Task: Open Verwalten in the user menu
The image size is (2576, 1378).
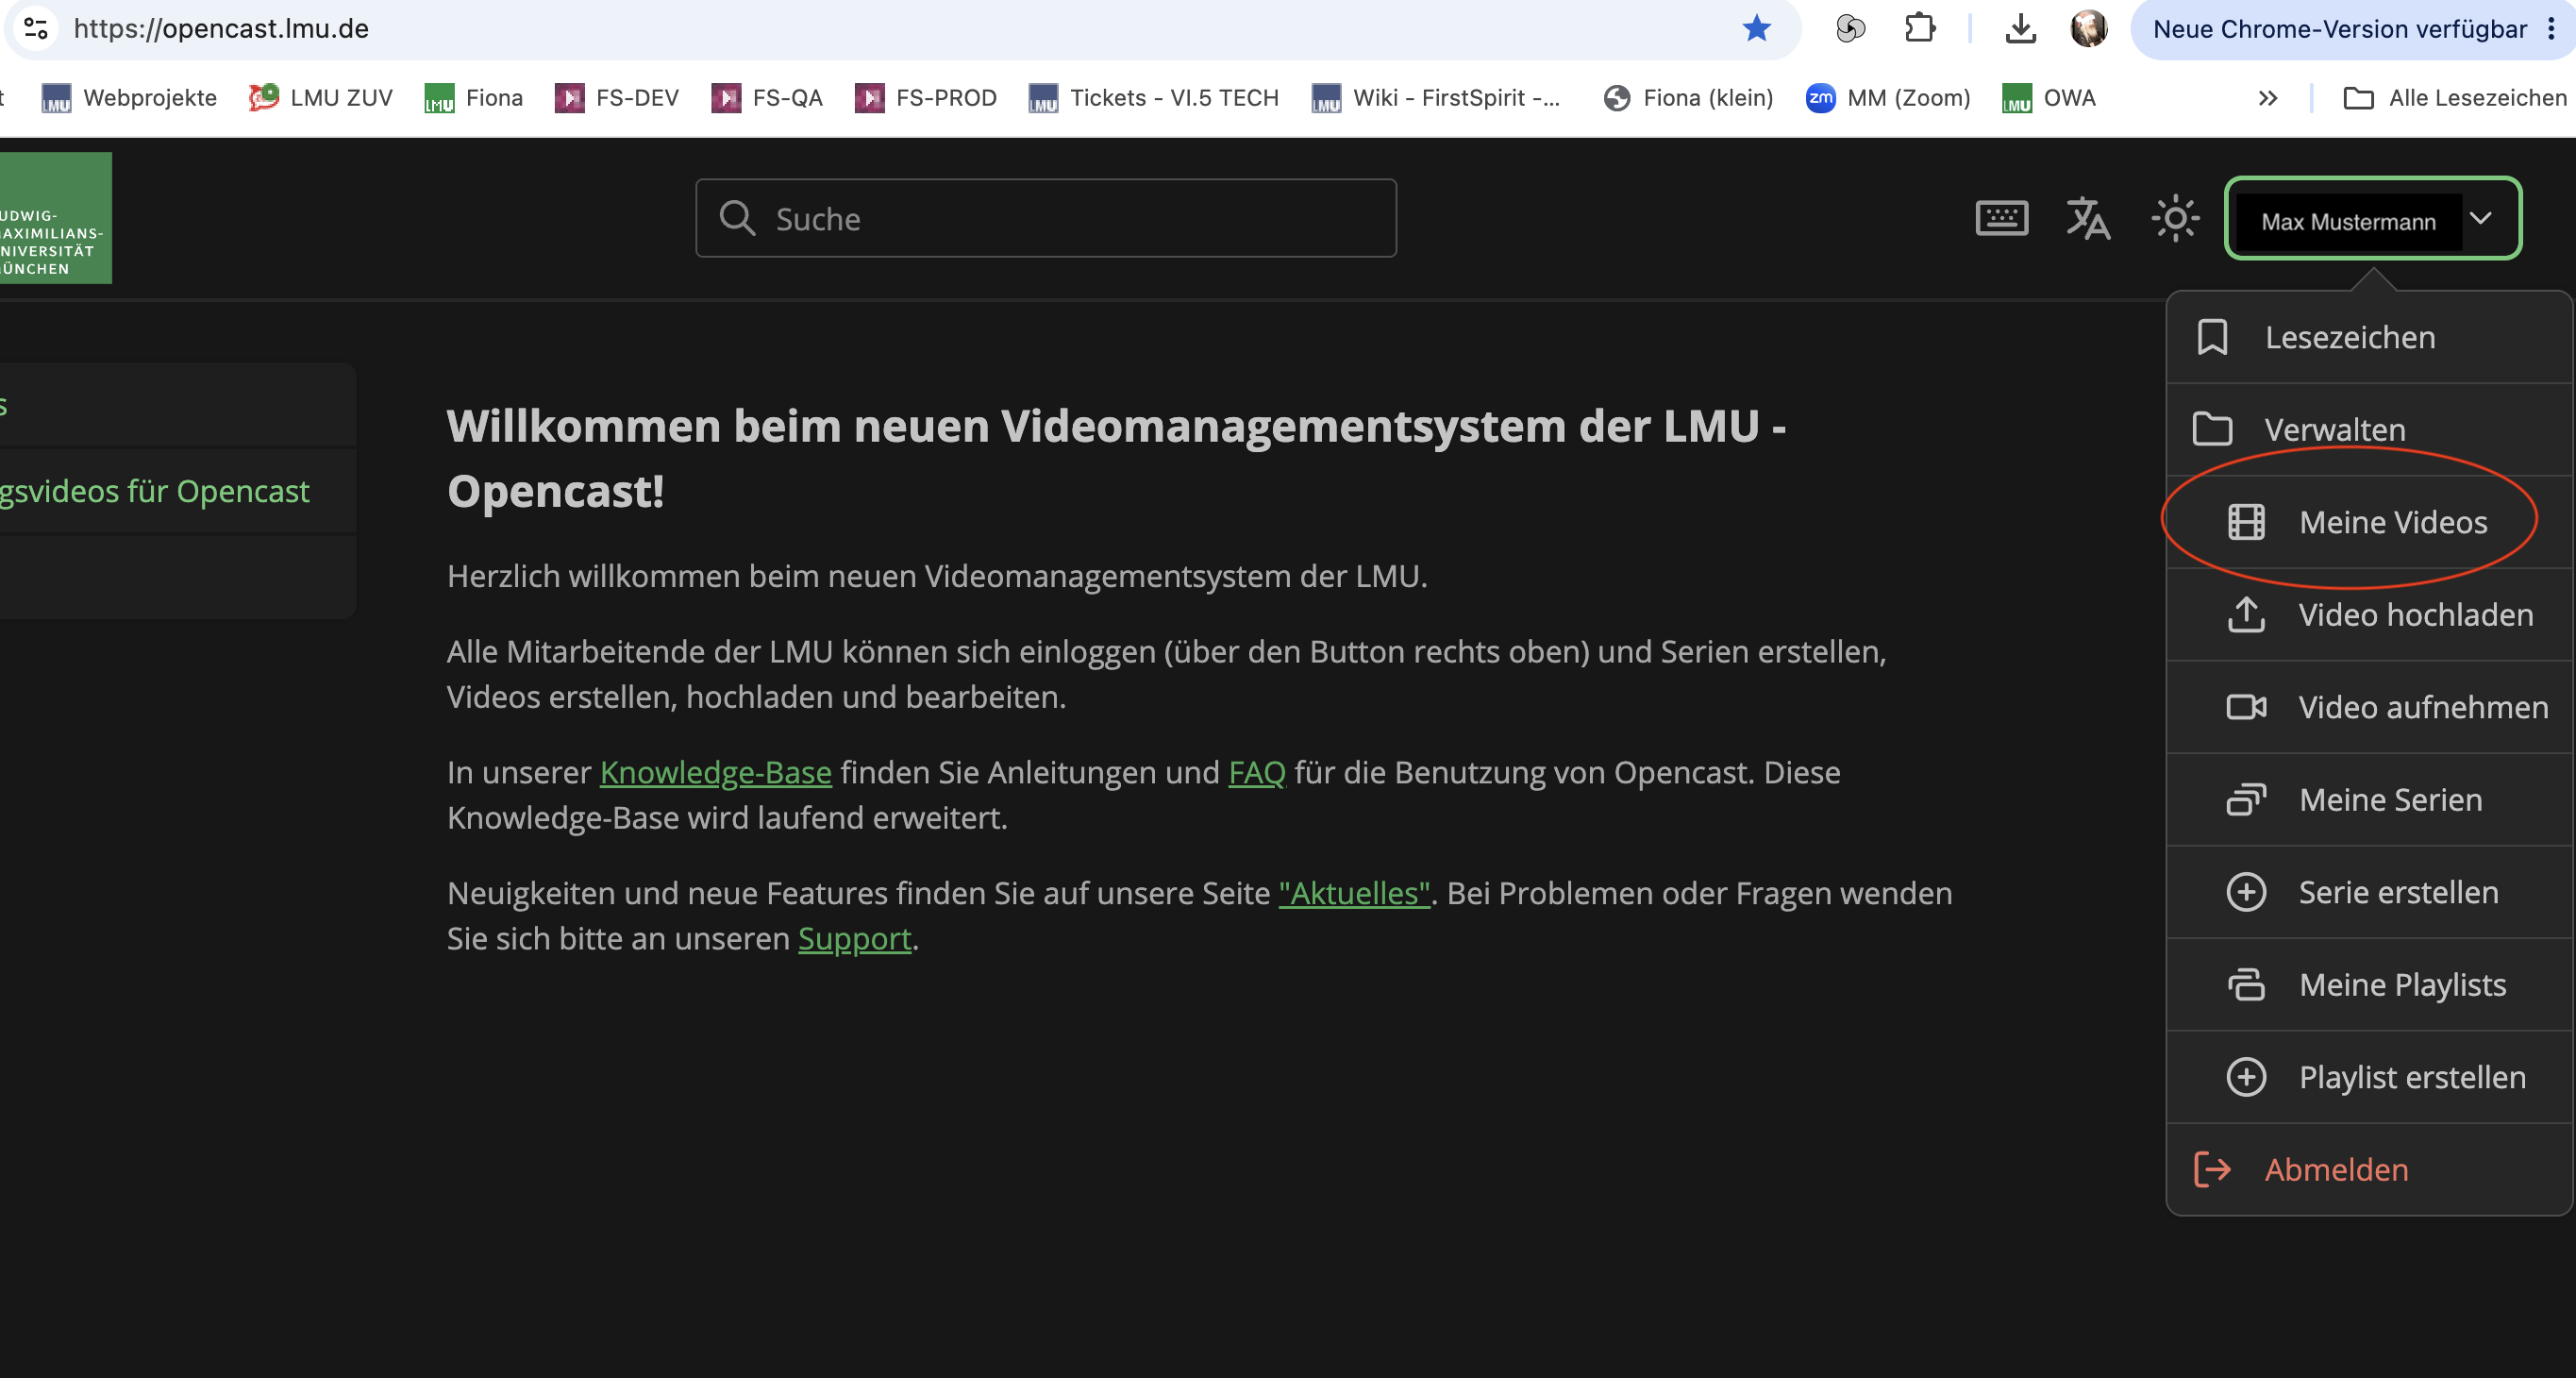Action: 2369,429
